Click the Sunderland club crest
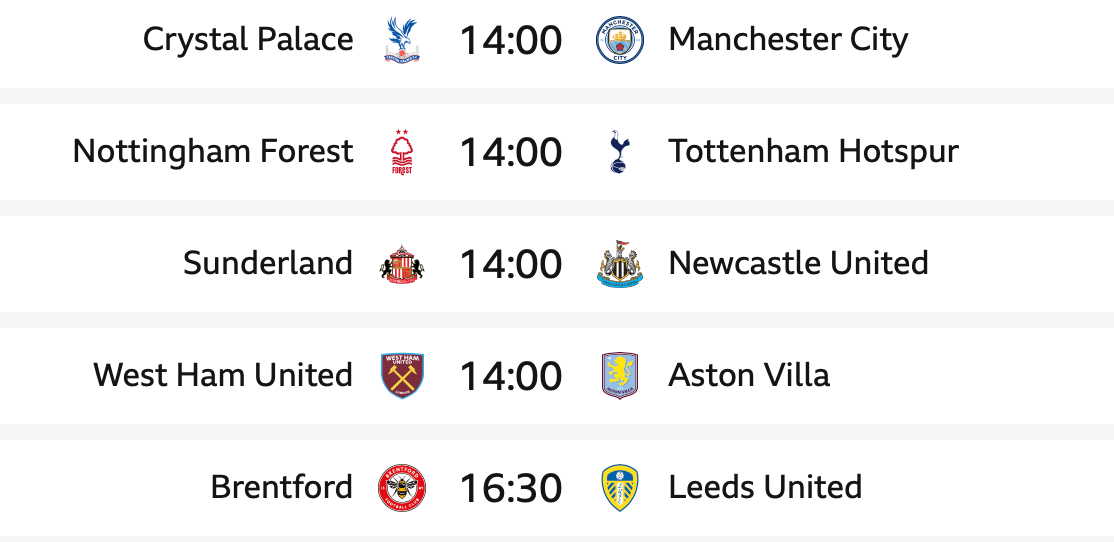This screenshot has width=1114, height=542. point(402,264)
